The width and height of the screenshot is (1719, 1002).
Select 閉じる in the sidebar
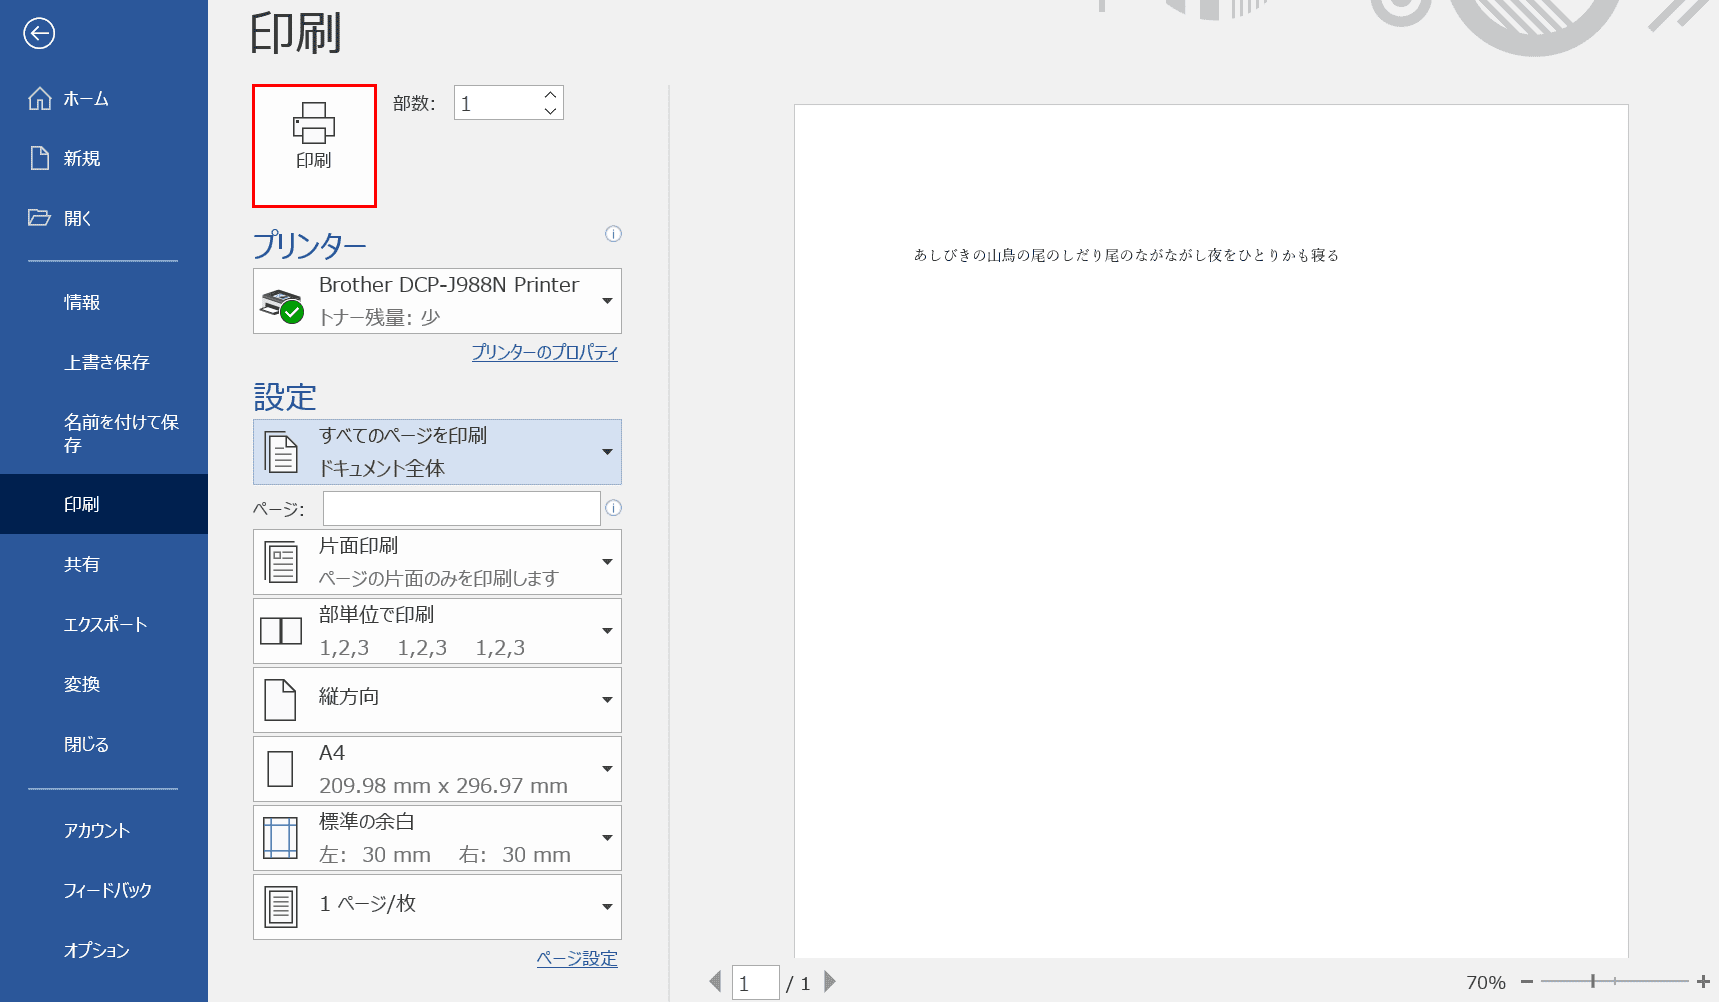coord(104,744)
